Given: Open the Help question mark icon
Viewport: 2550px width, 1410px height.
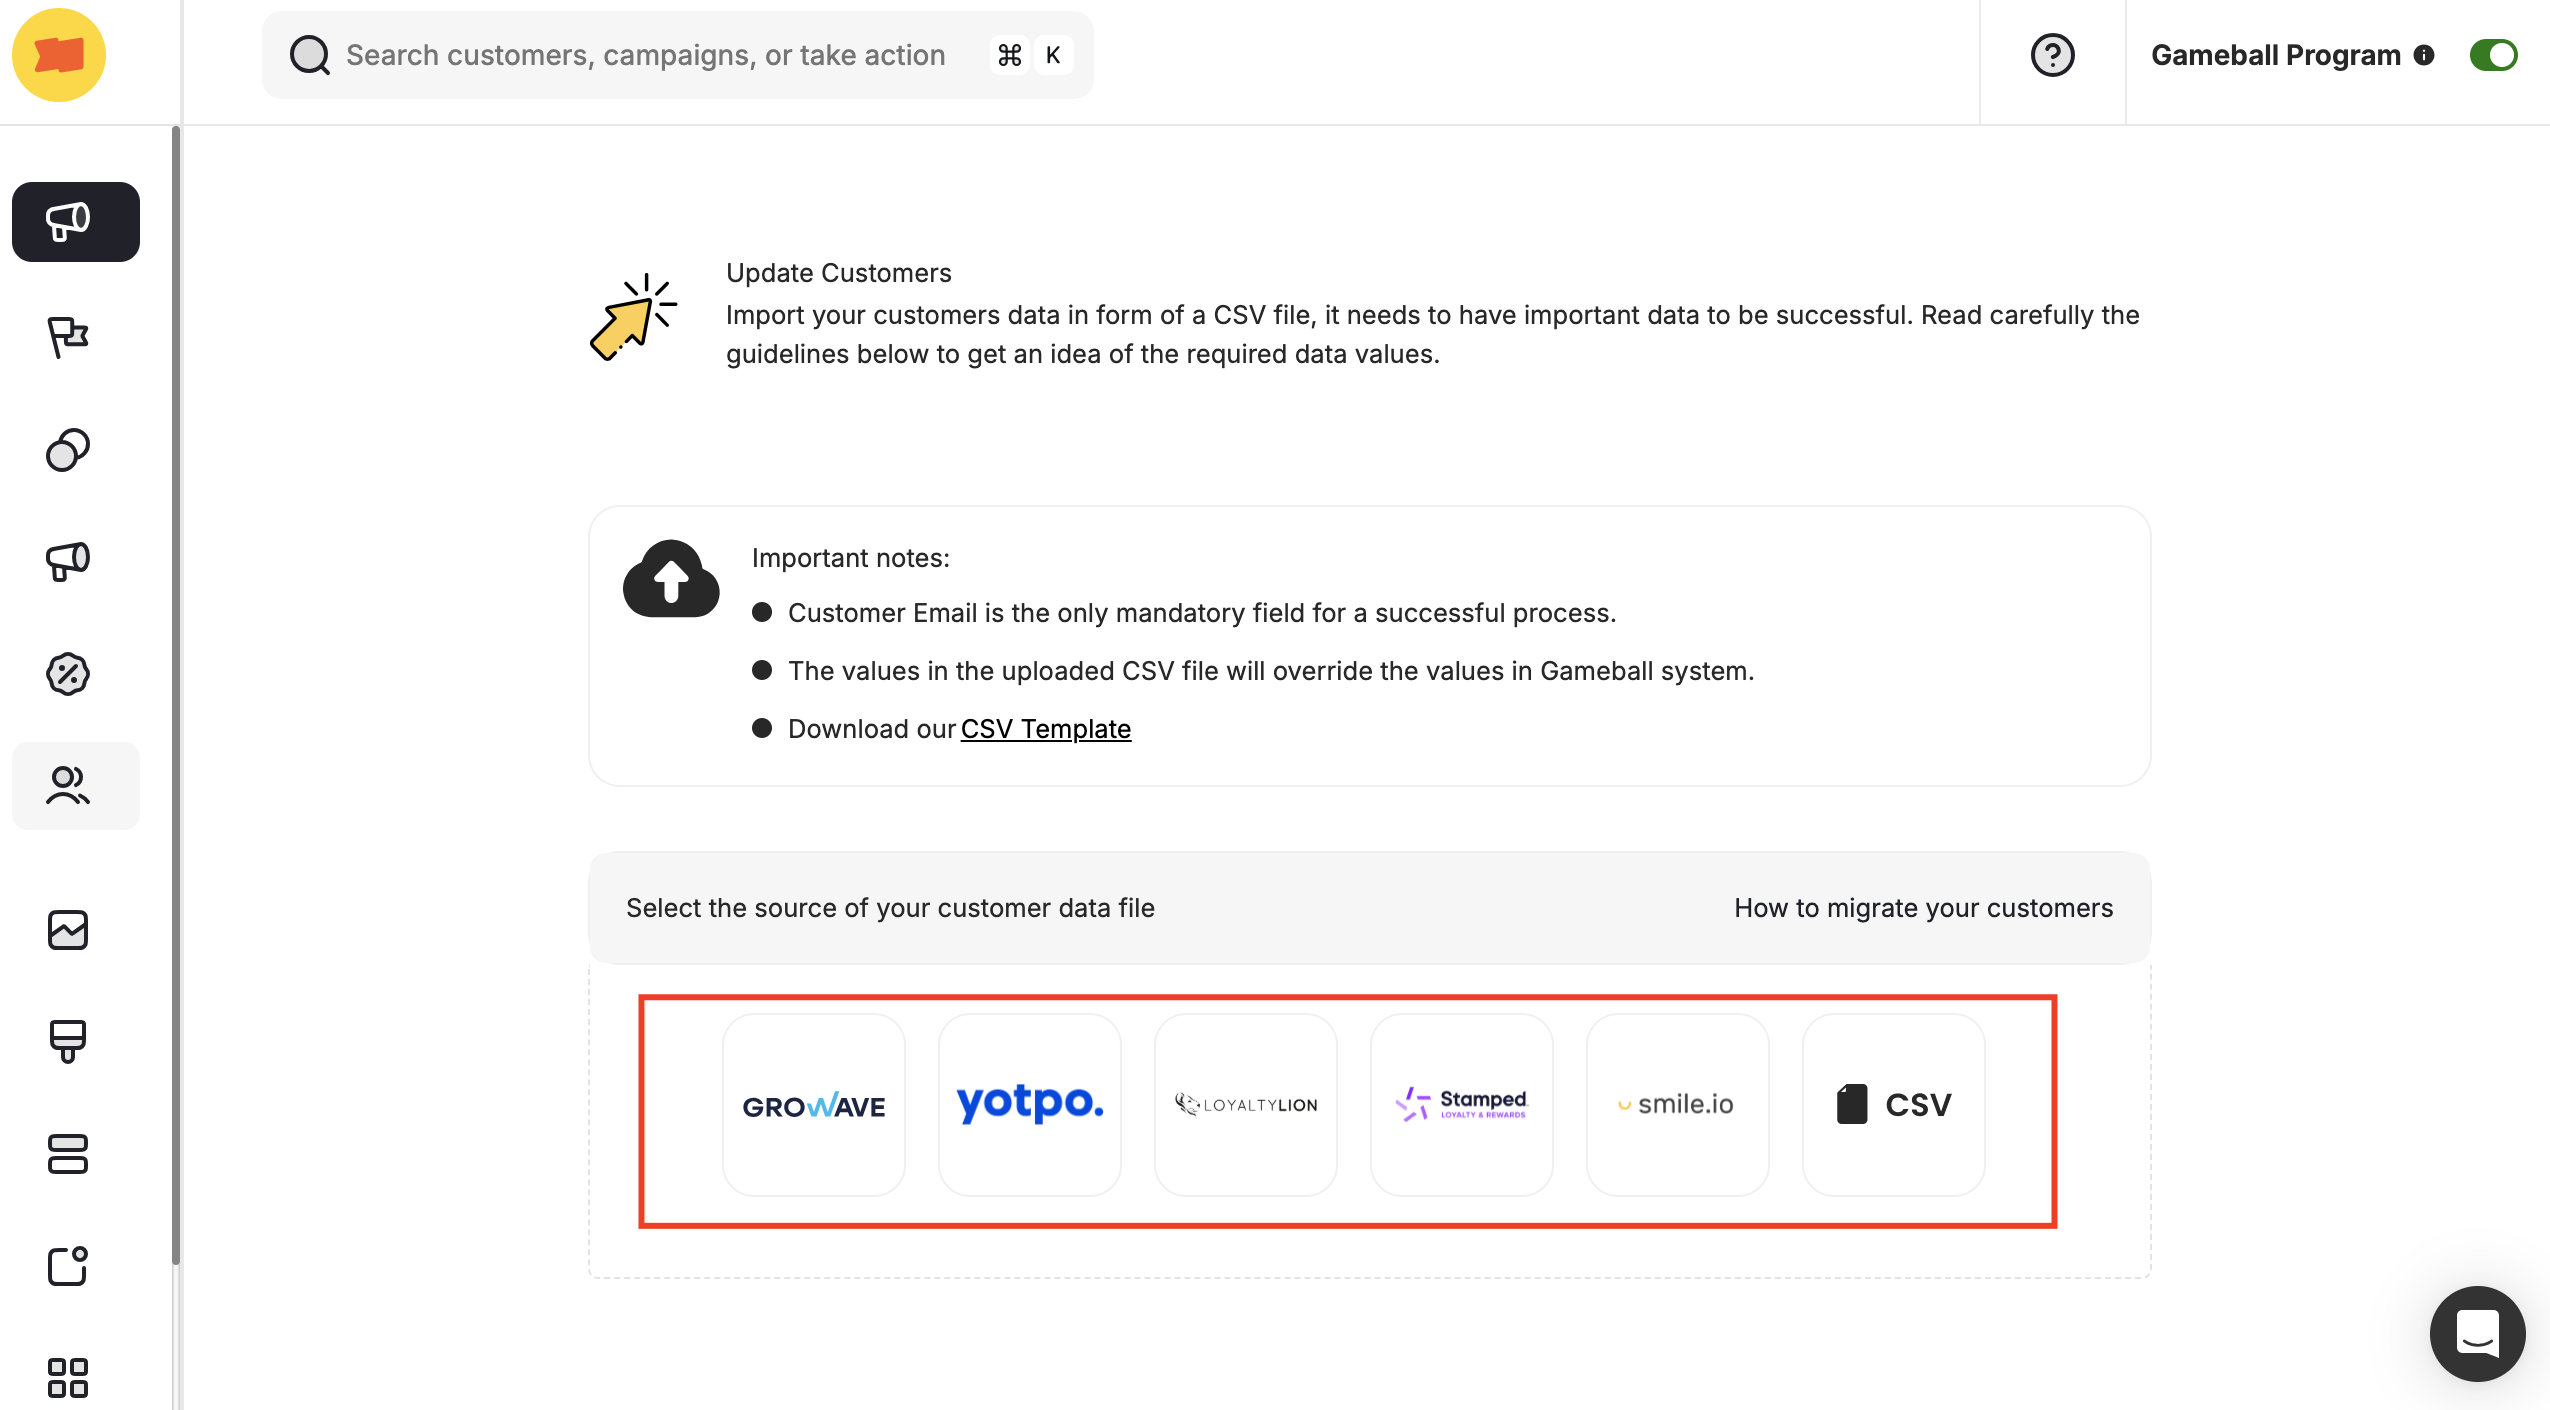Looking at the screenshot, I should coord(2052,57).
